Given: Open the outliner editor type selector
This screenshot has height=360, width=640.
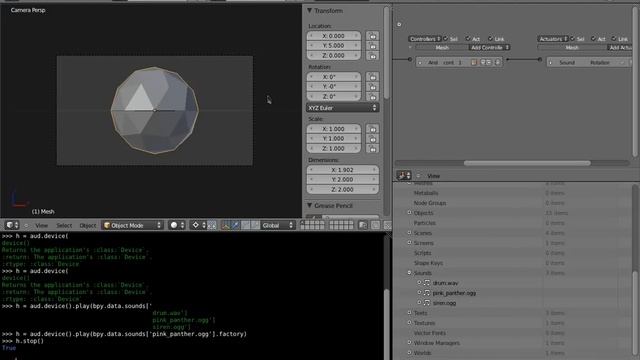Looking at the screenshot, I should 404,176.
